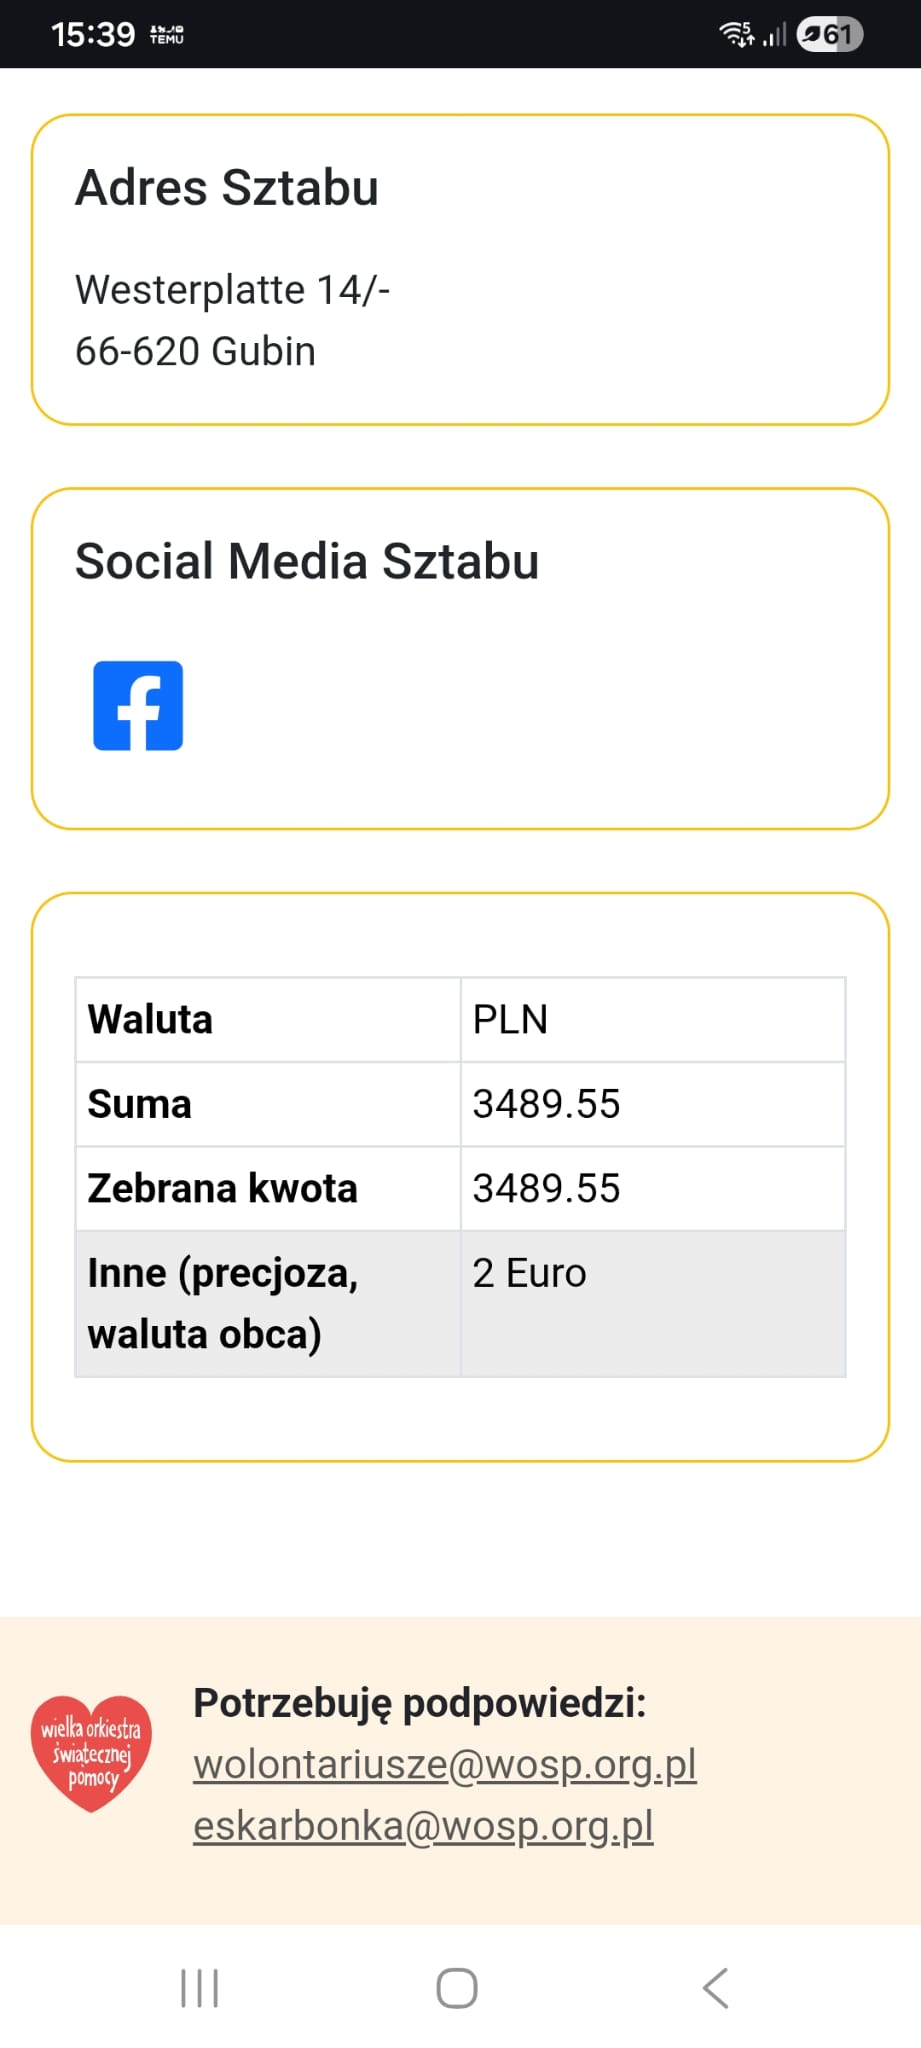Open the eskarbonka@wosp.org.pl email link
The height and width of the screenshot is (2048, 921).
[x=423, y=1826]
